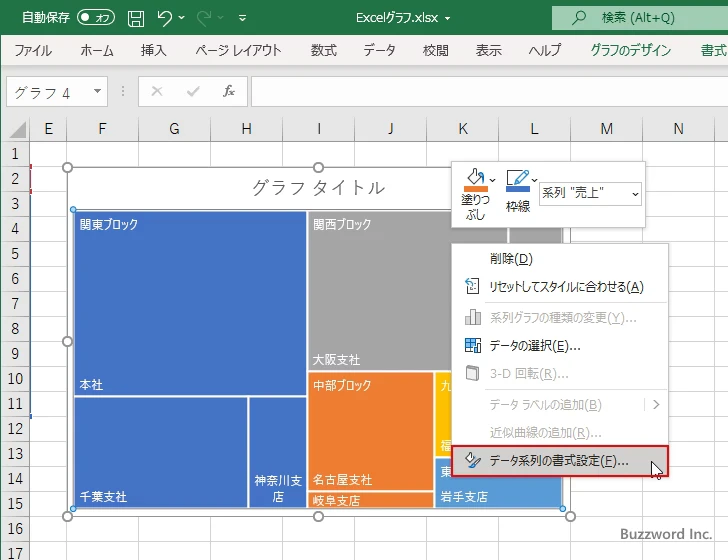Select row 16 header
728x560 pixels.
pos(15,528)
